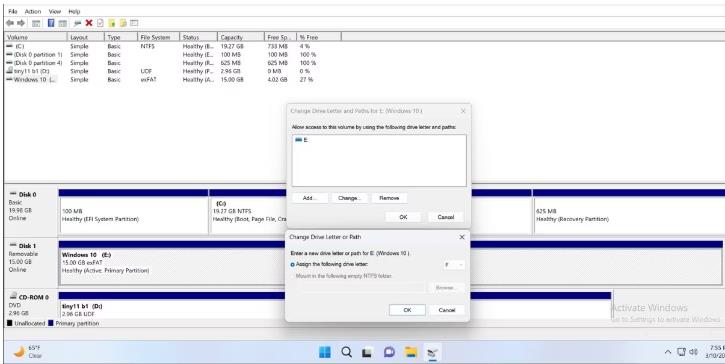Show hidden system tray icons chevron
The image size is (725, 364).
click(x=668, y=352)
